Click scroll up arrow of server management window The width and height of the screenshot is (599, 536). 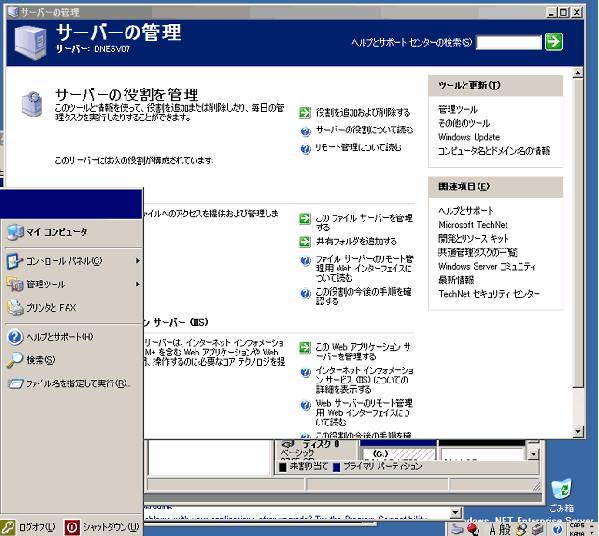coord(578,73)
